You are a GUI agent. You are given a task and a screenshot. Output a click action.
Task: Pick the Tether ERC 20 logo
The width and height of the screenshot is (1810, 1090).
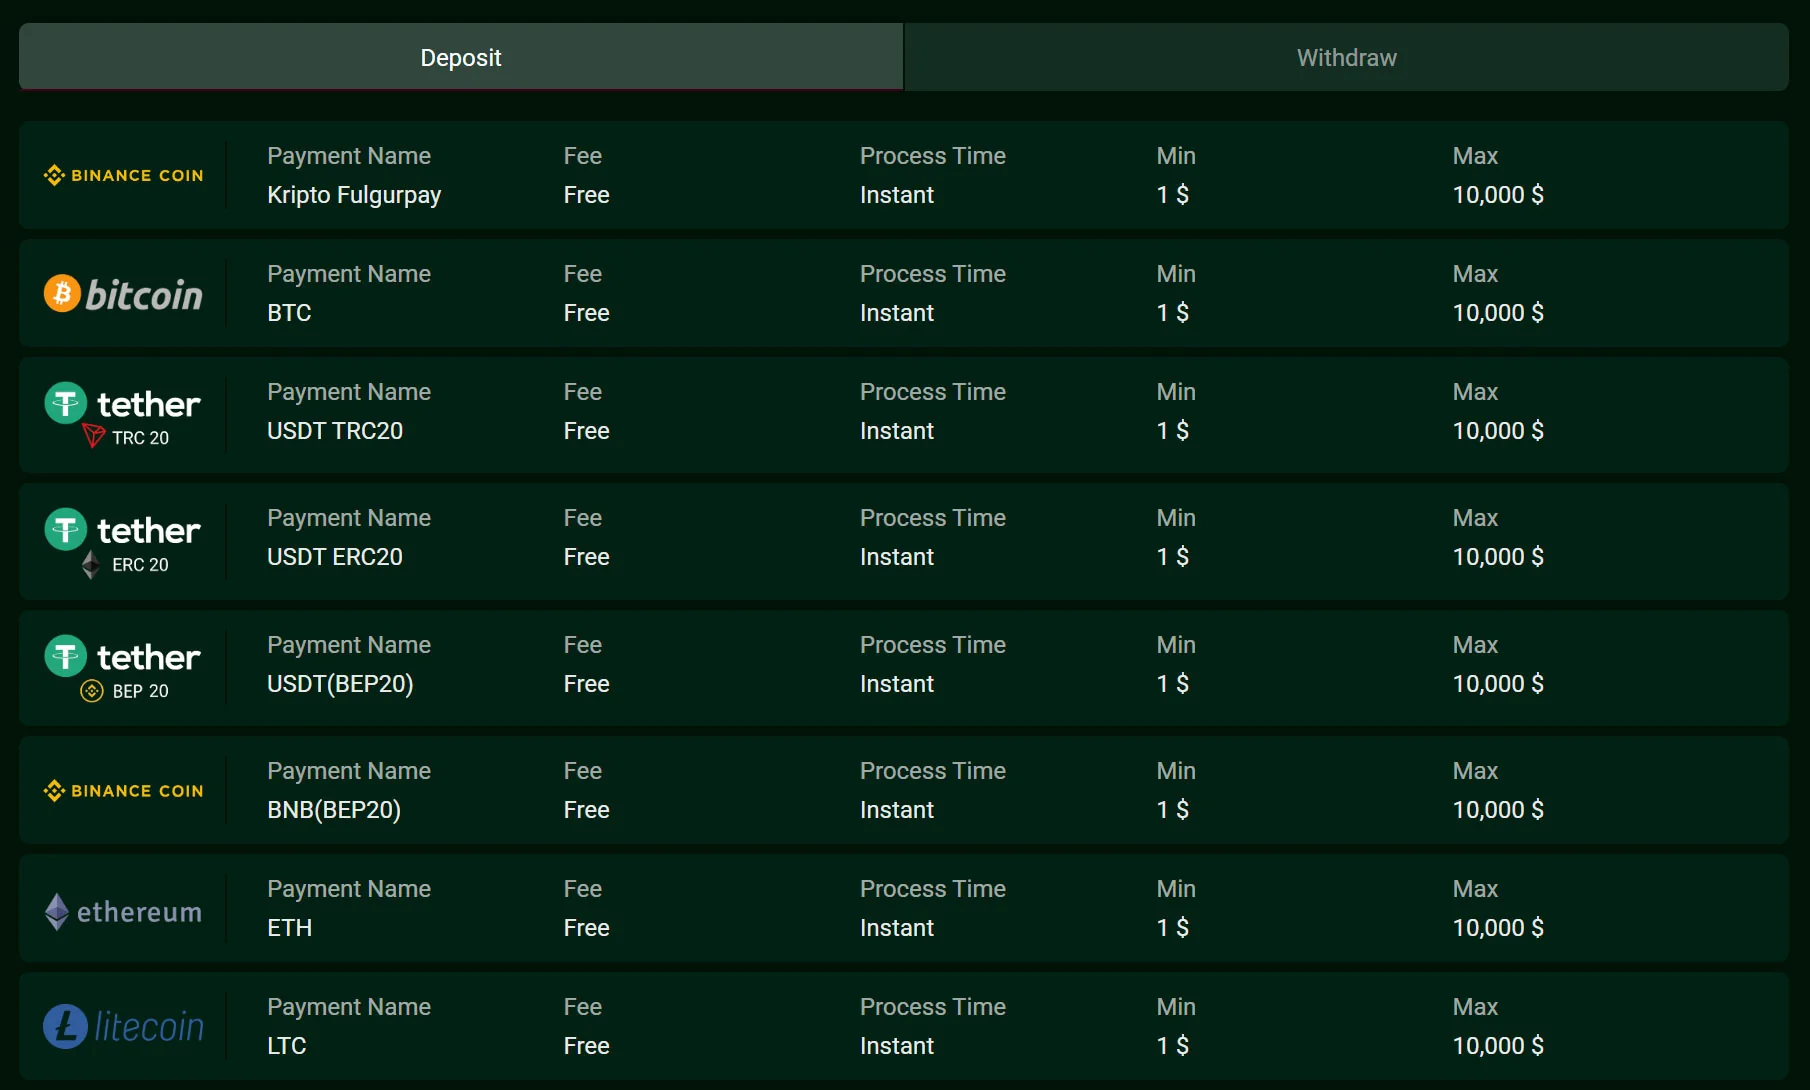123,541
